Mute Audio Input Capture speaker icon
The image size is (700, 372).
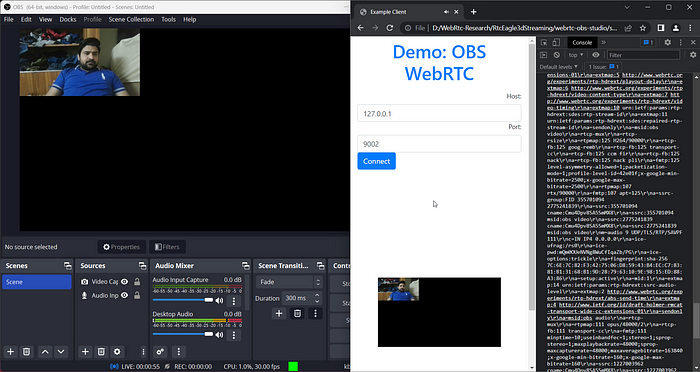coord(219,301)
